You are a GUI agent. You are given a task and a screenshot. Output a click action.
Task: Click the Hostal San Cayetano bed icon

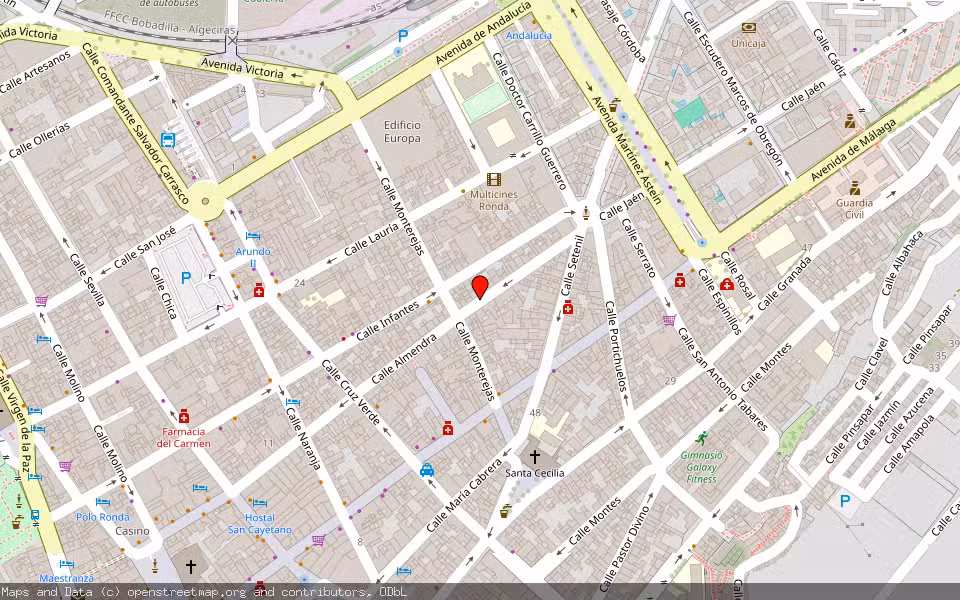coord(260,503)
